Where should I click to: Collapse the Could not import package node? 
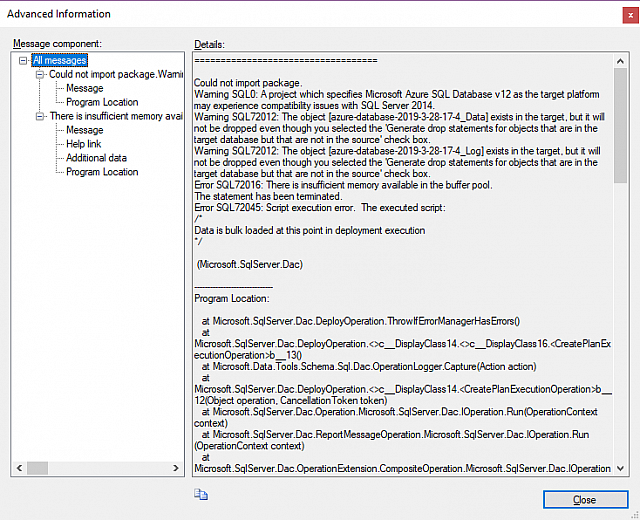point(40,75)
